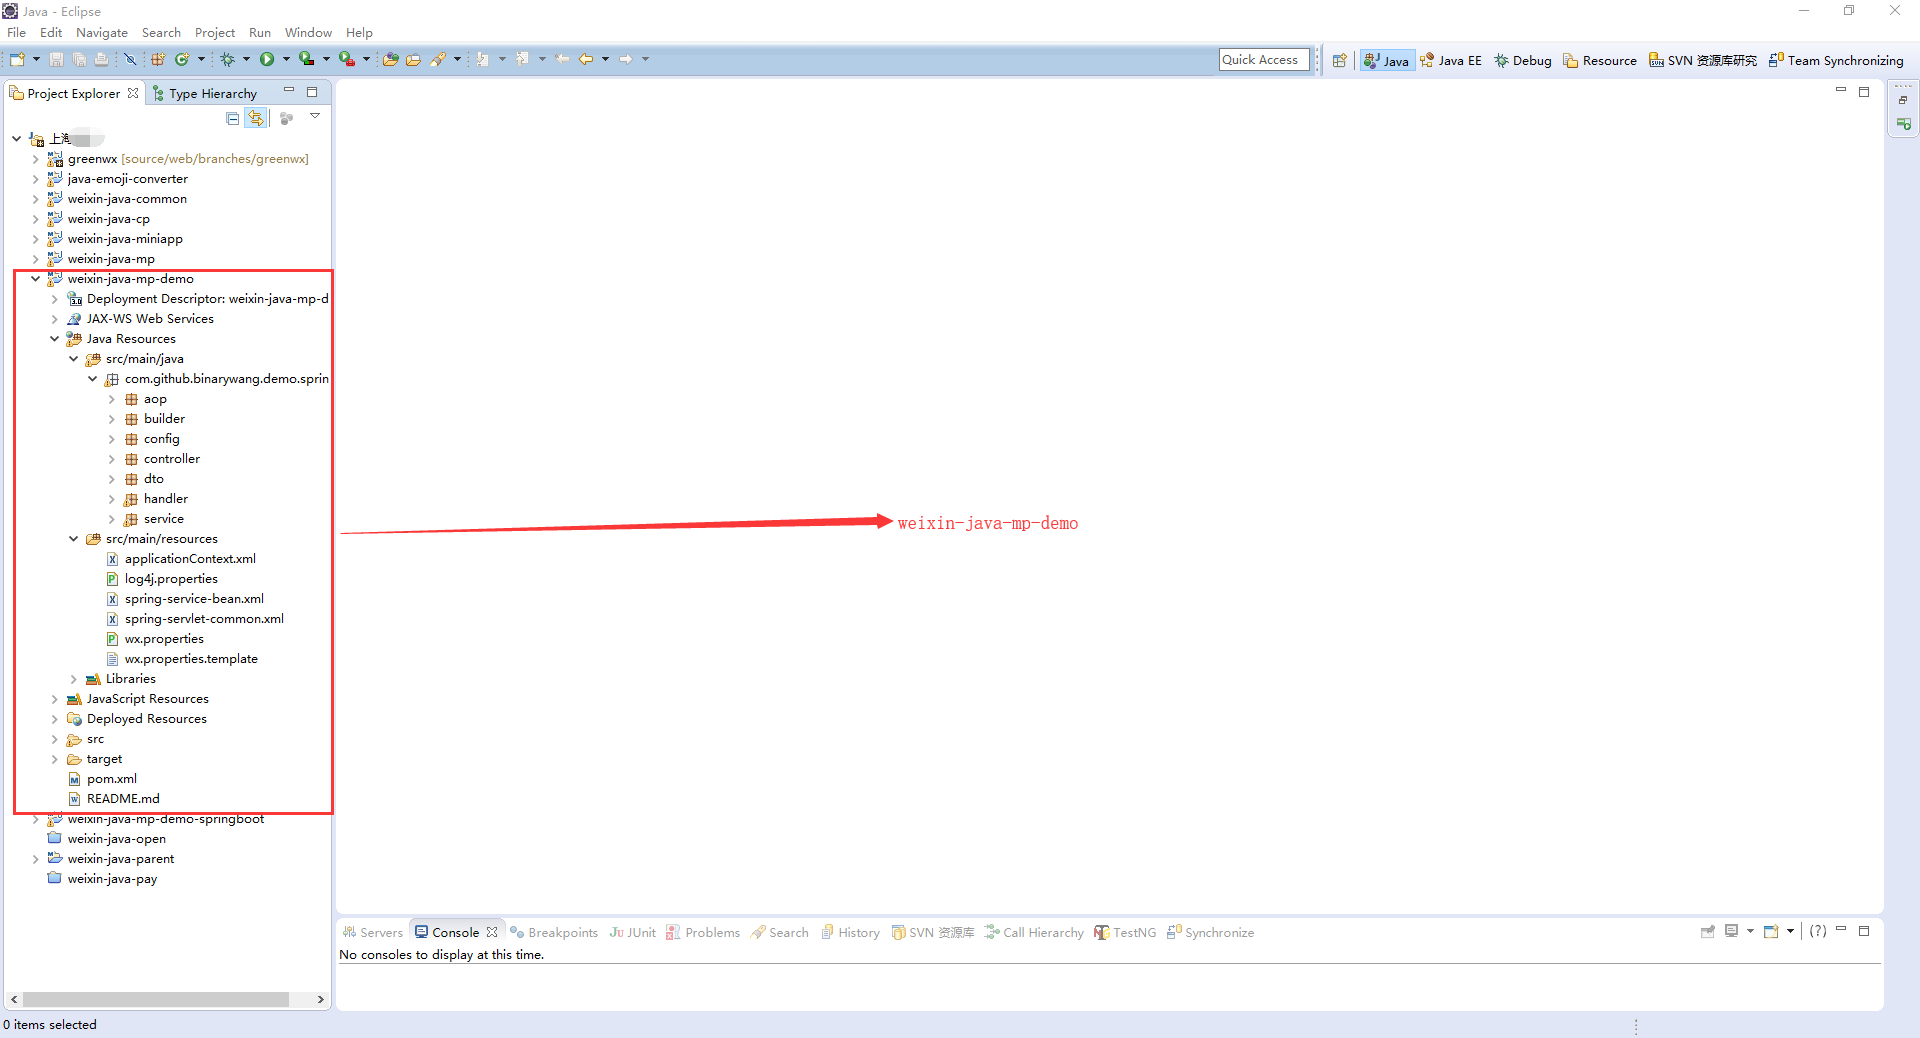
Task: Open the Project menu
Action: [214, 32]
